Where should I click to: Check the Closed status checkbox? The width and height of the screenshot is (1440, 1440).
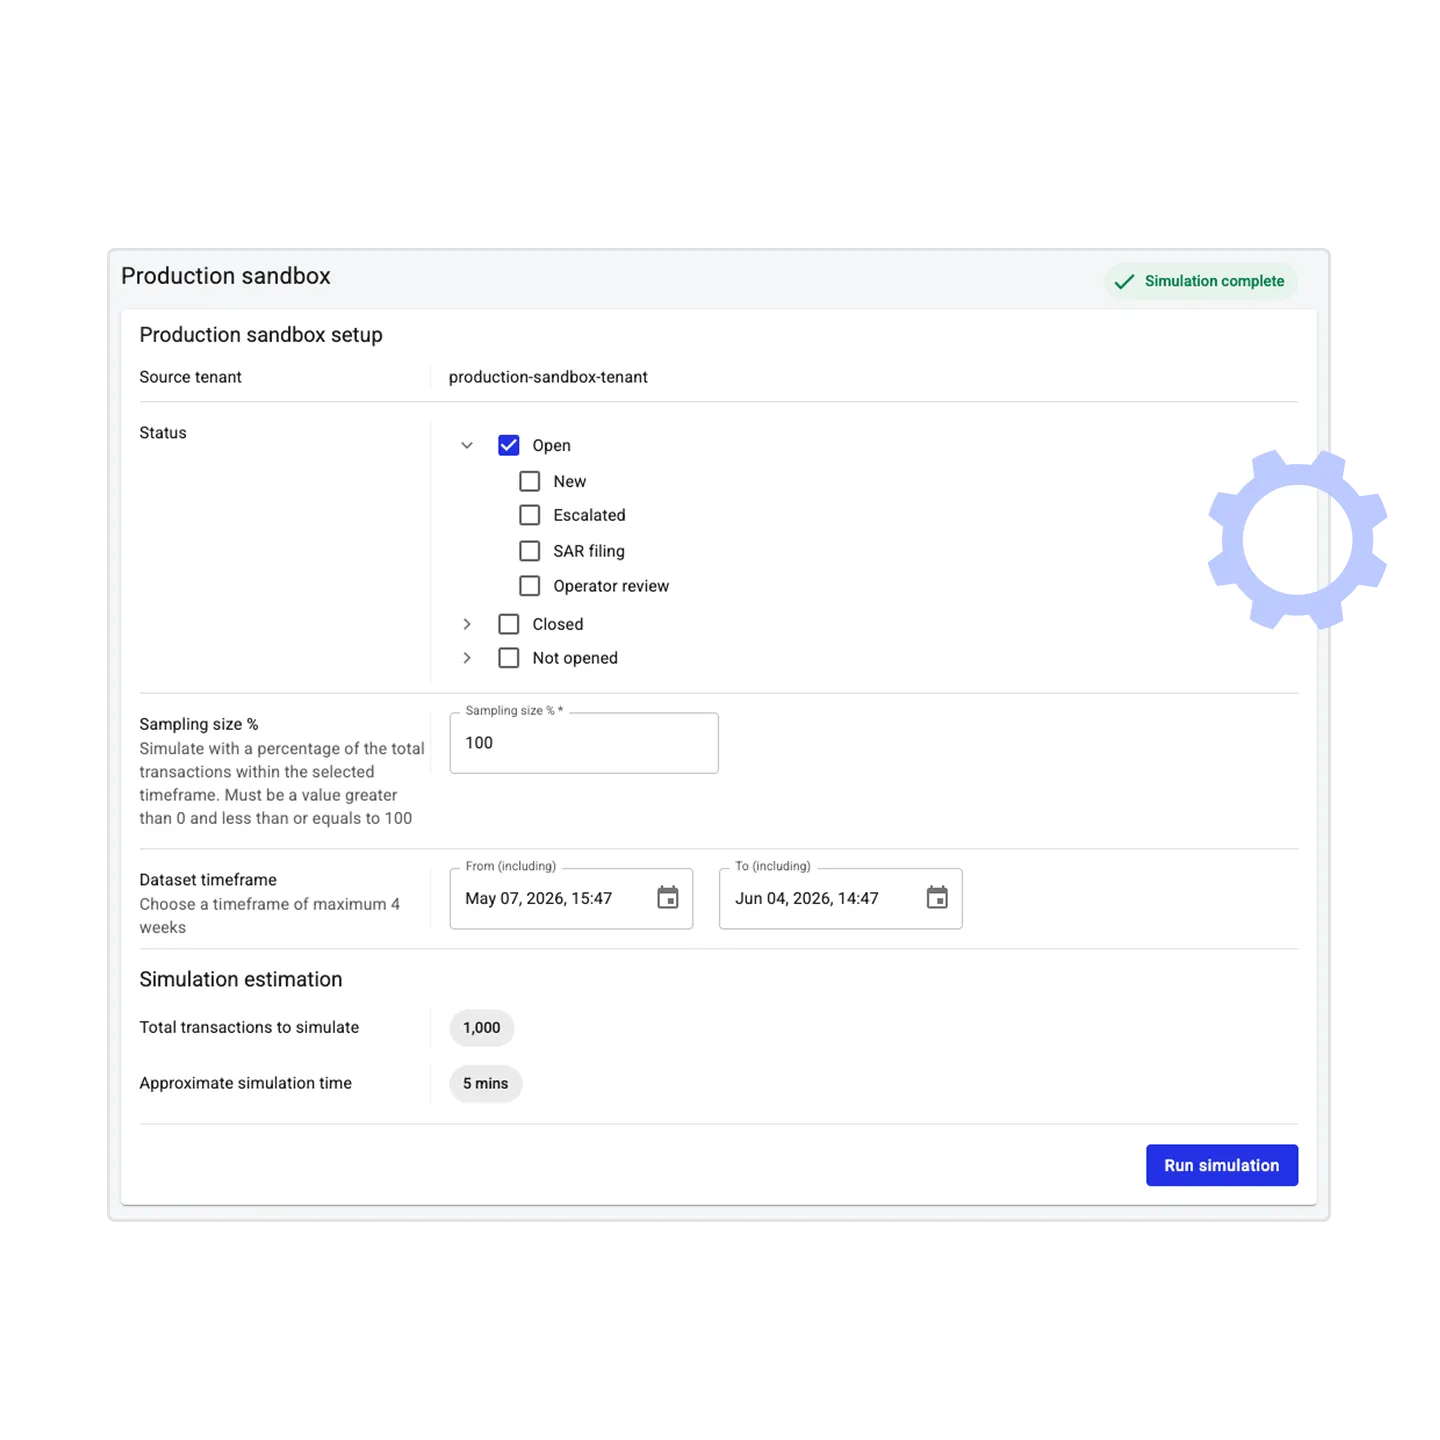click(x=509, y=625)
